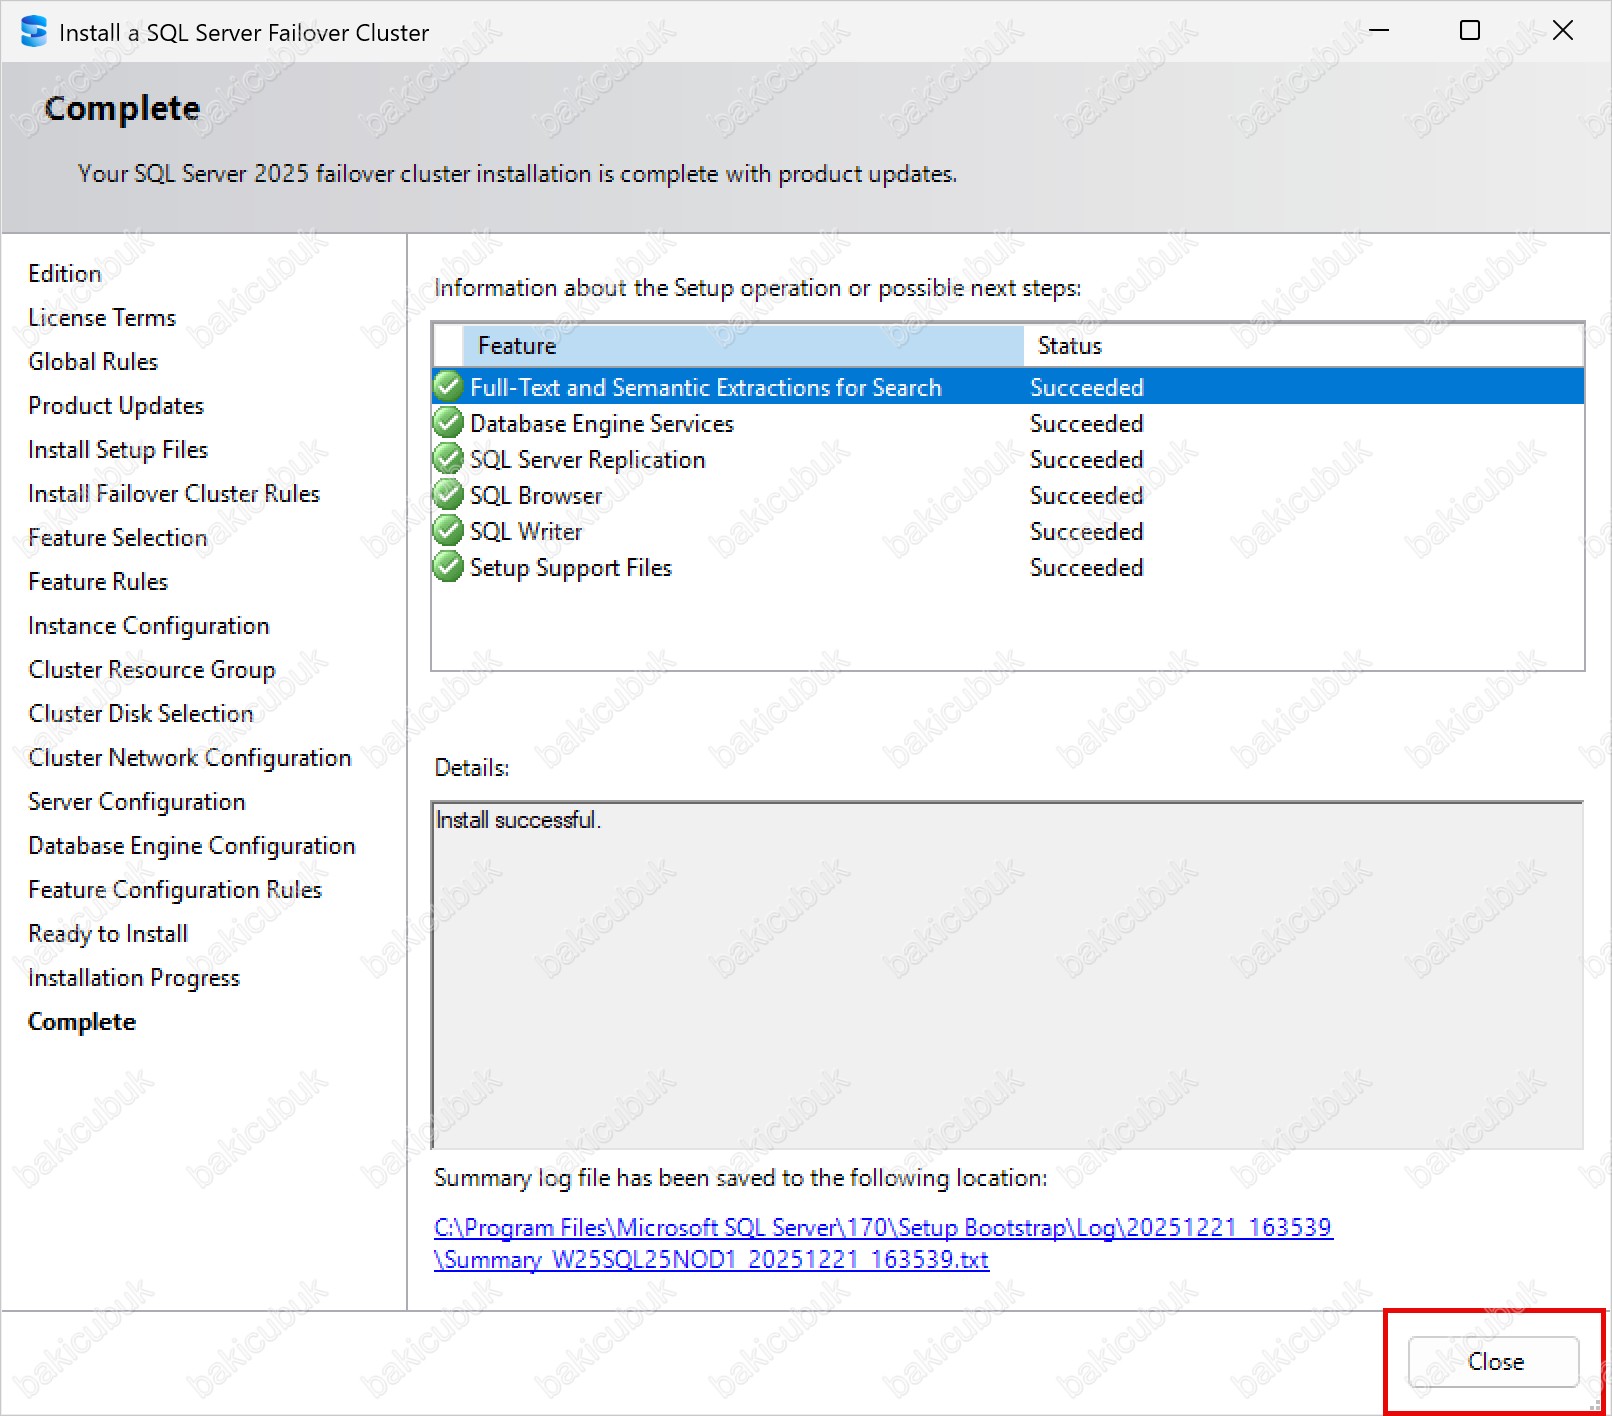Select the Feature Selection step in sidebar

[x=118, y=538]
